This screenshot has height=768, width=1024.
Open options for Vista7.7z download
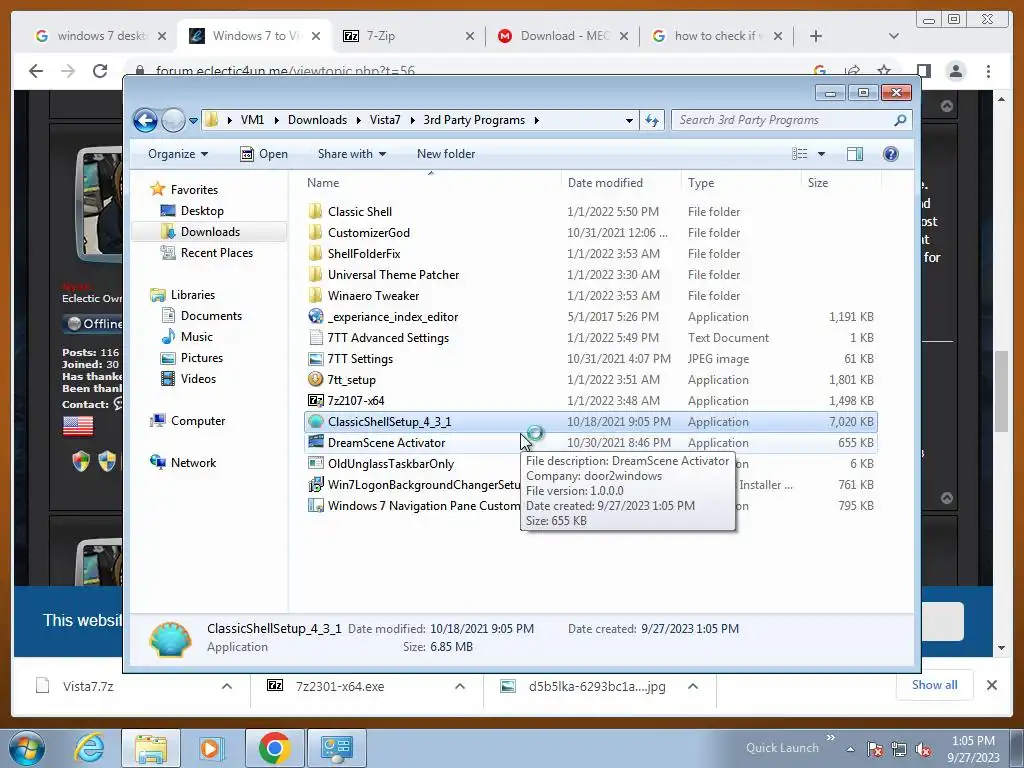[227, 686]
